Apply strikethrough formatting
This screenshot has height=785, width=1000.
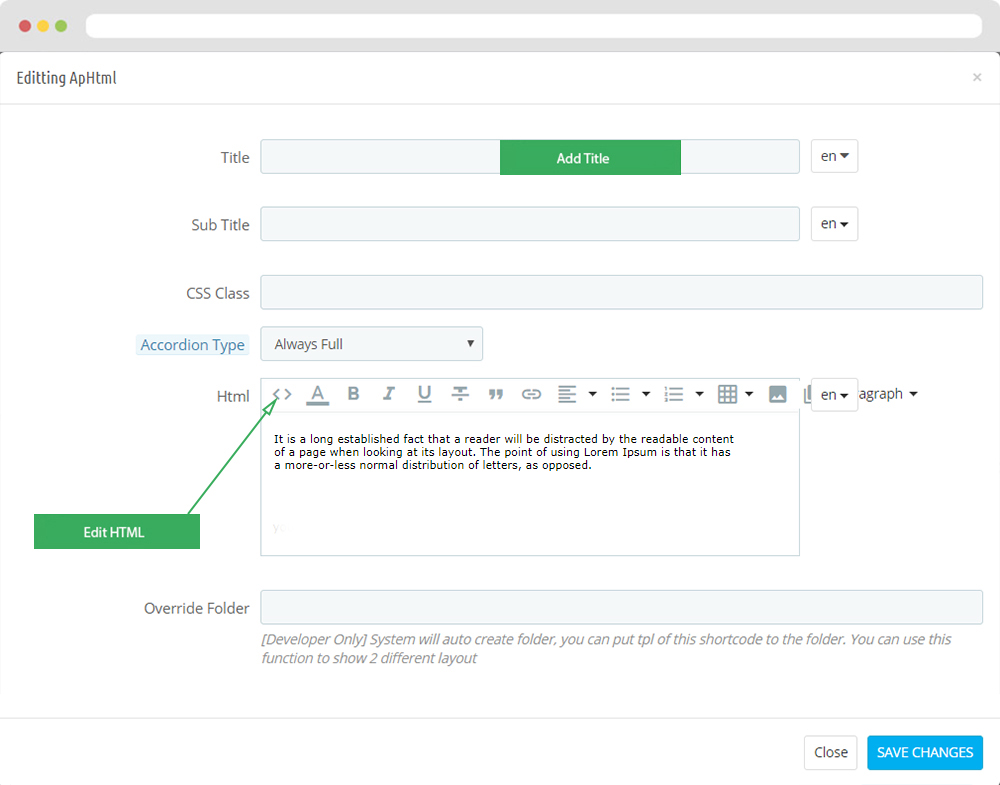point(460,394)
